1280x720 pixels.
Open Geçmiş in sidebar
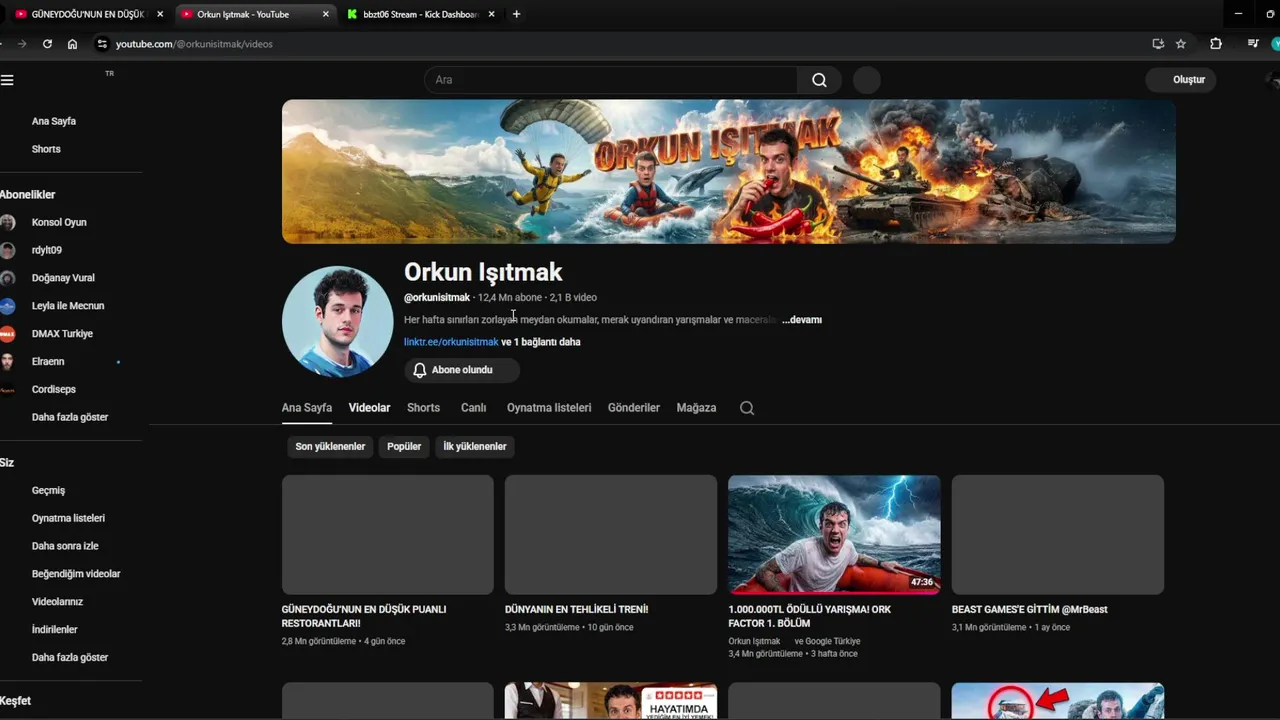tap(48, 490)
